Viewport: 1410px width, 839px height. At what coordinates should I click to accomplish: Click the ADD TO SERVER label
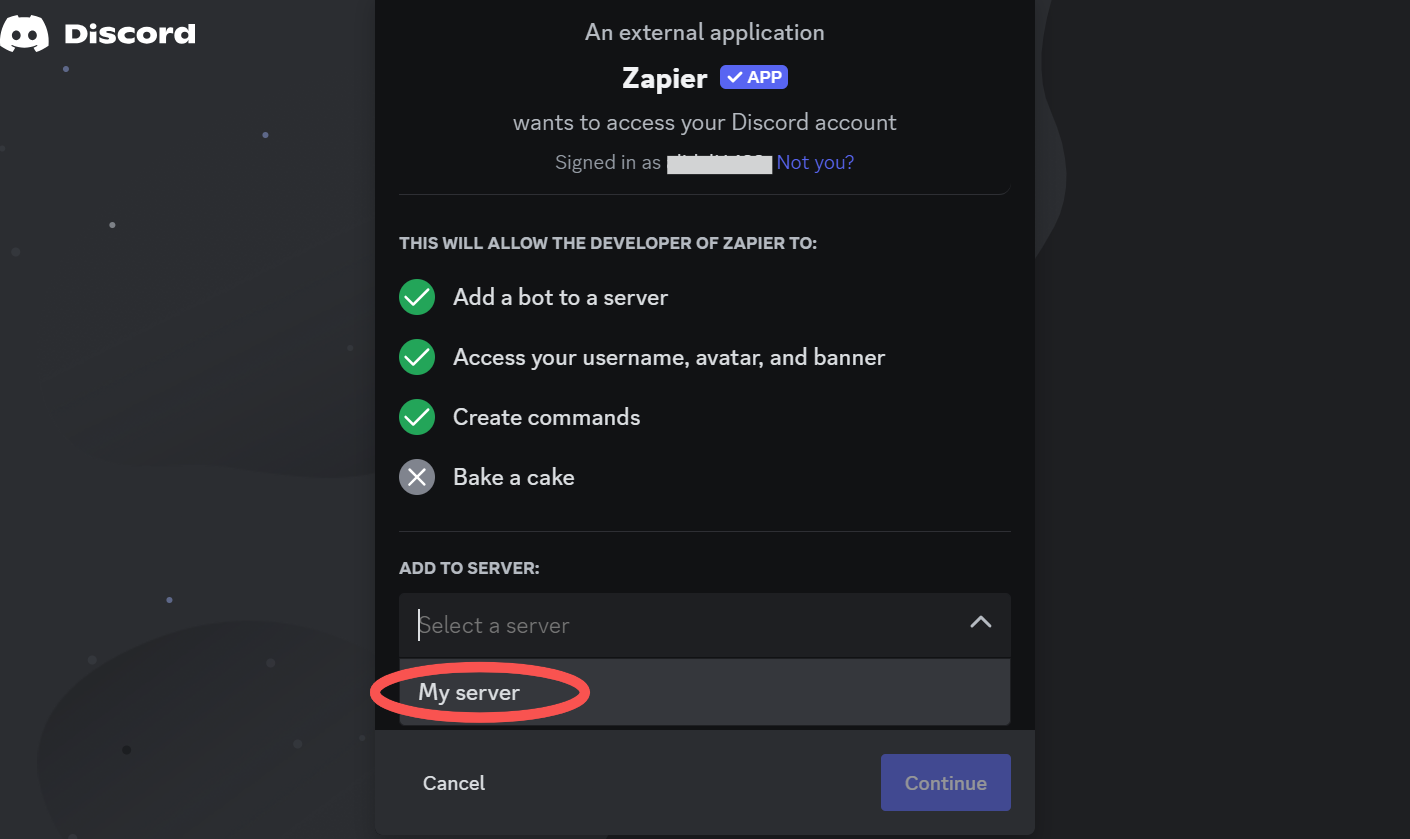469,568
